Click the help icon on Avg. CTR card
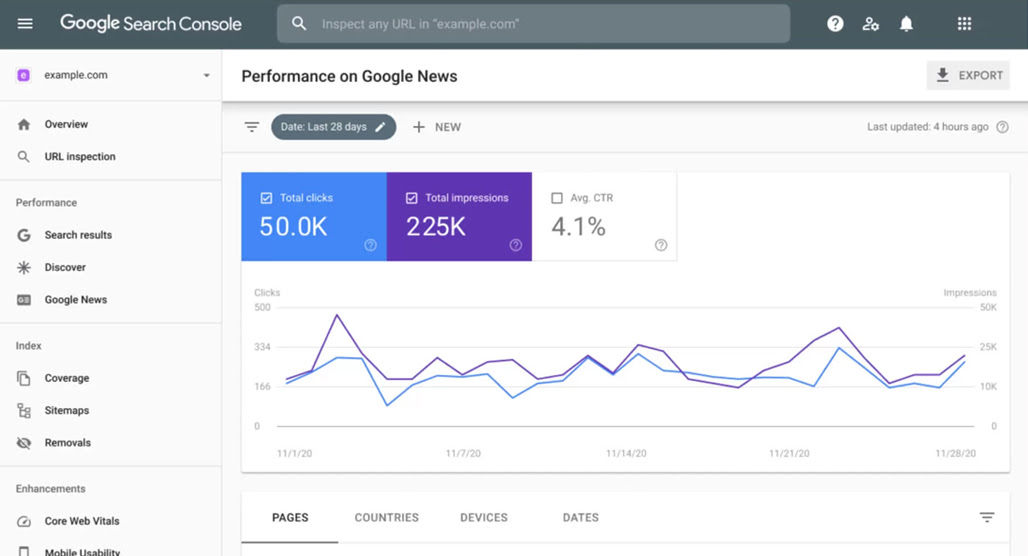The height and width of the screenshot is (556, 1028). coord(661,245)
